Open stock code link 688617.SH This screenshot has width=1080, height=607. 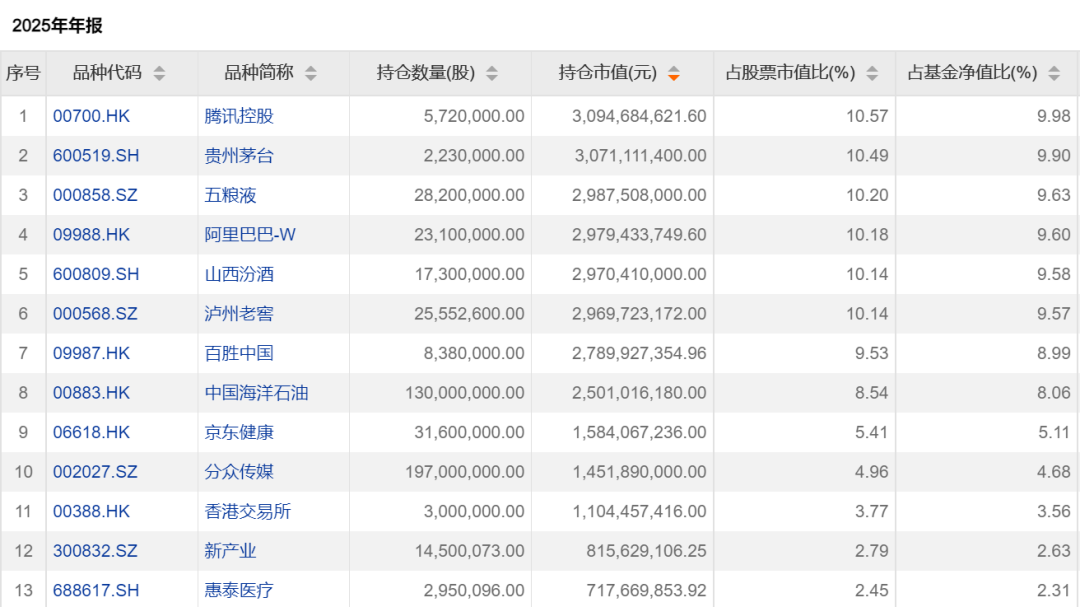pyautogui.click(x=96, y=590)
